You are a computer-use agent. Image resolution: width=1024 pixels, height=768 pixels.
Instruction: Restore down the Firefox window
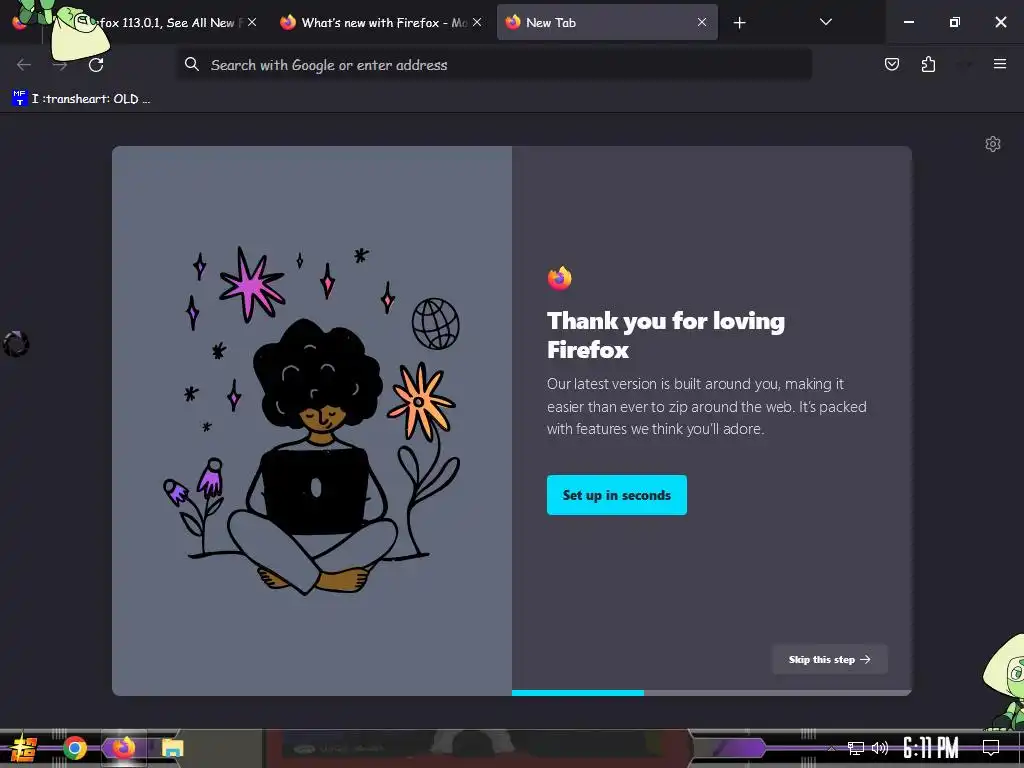954,22
